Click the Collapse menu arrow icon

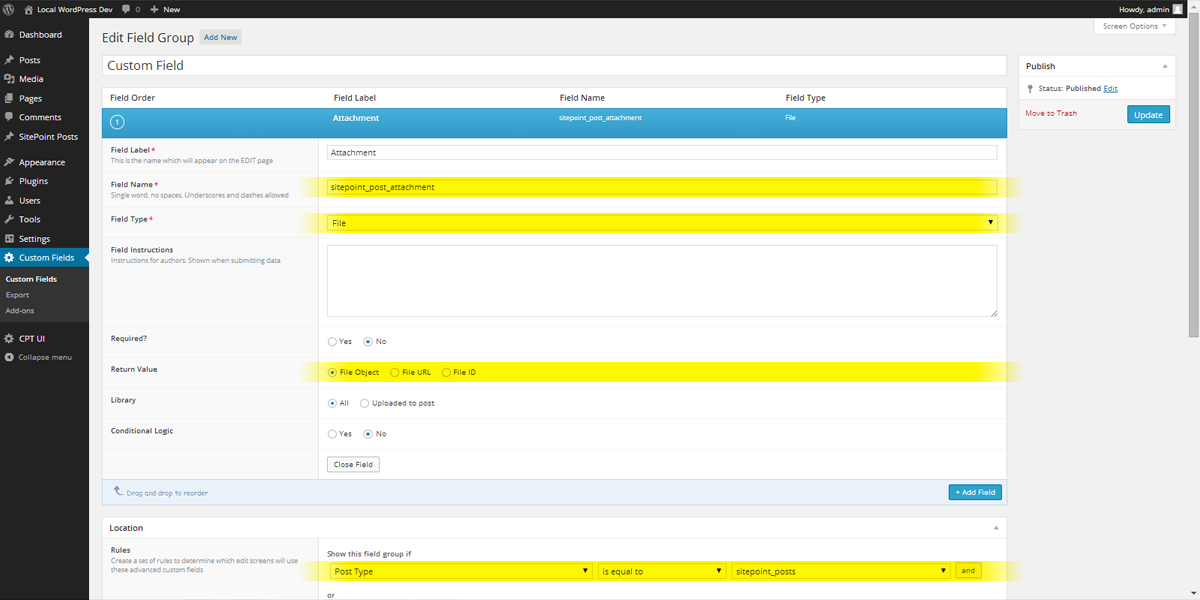pos(9,357)
